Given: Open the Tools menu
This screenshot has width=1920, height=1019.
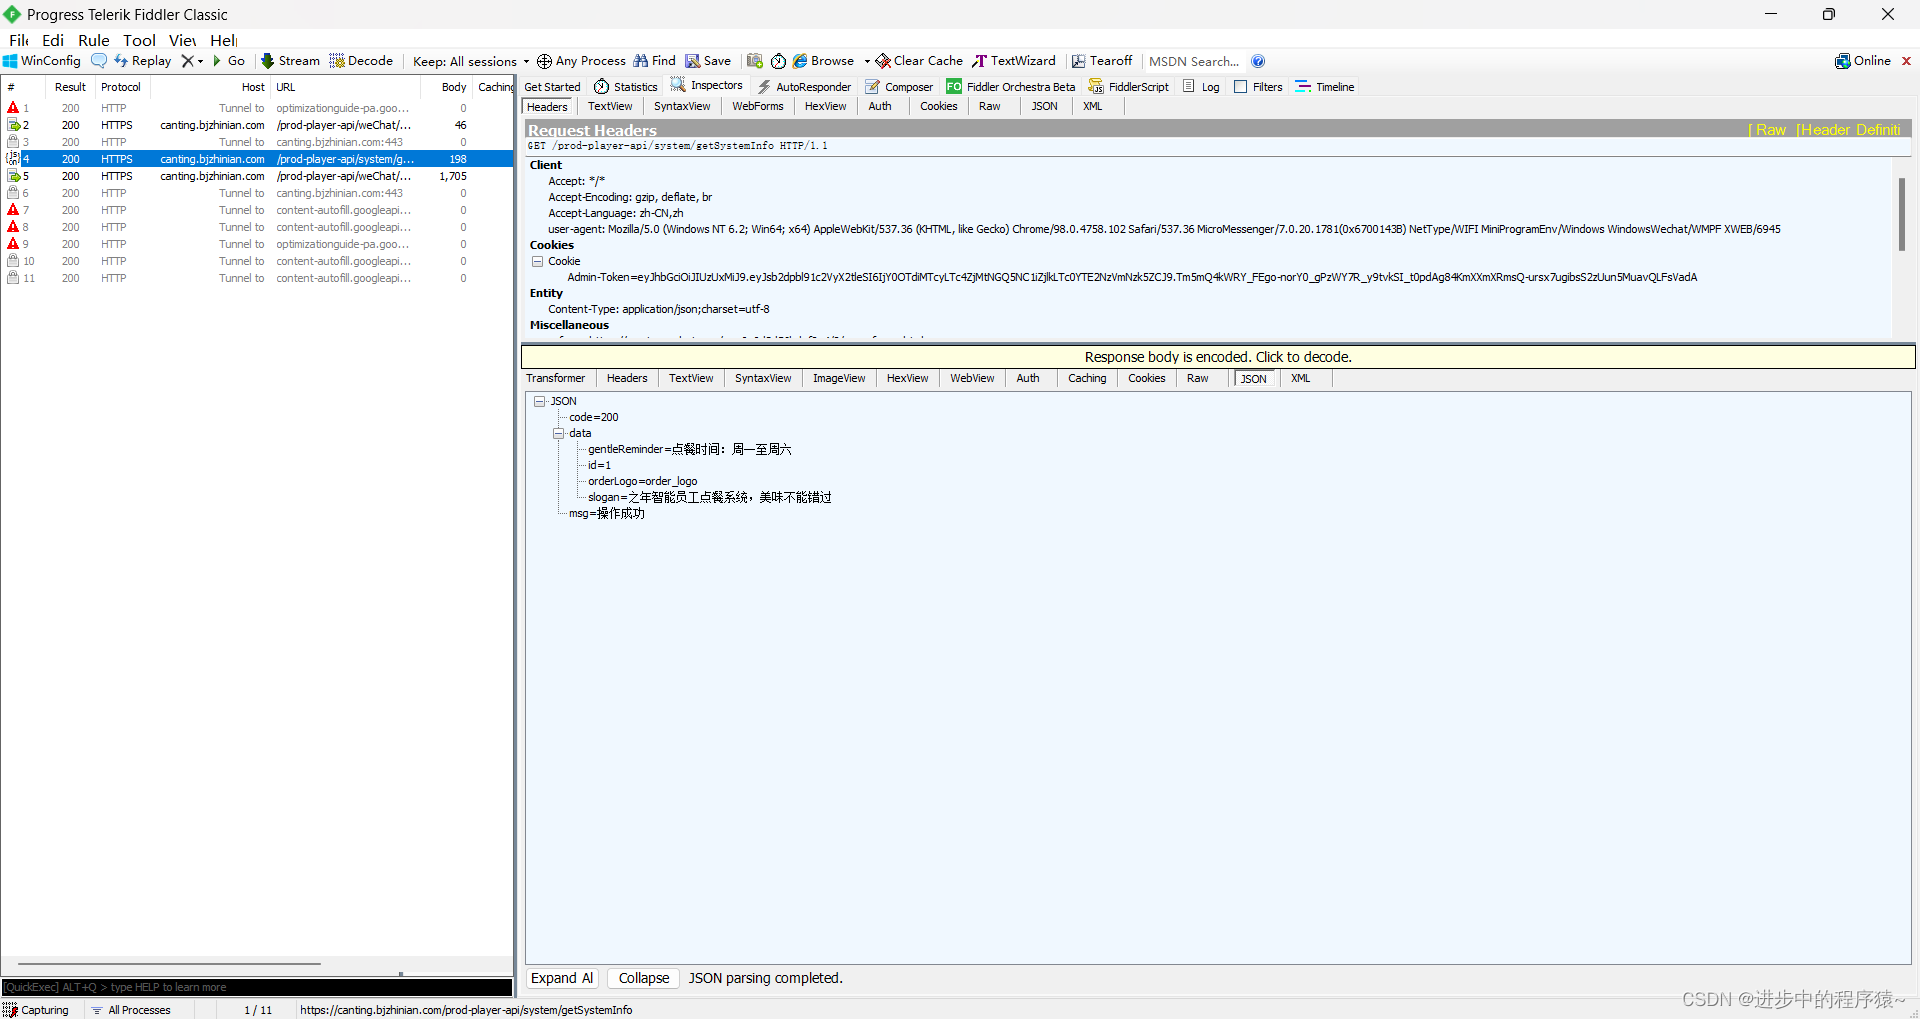Looking at the screenshot, I should point(139,40).
